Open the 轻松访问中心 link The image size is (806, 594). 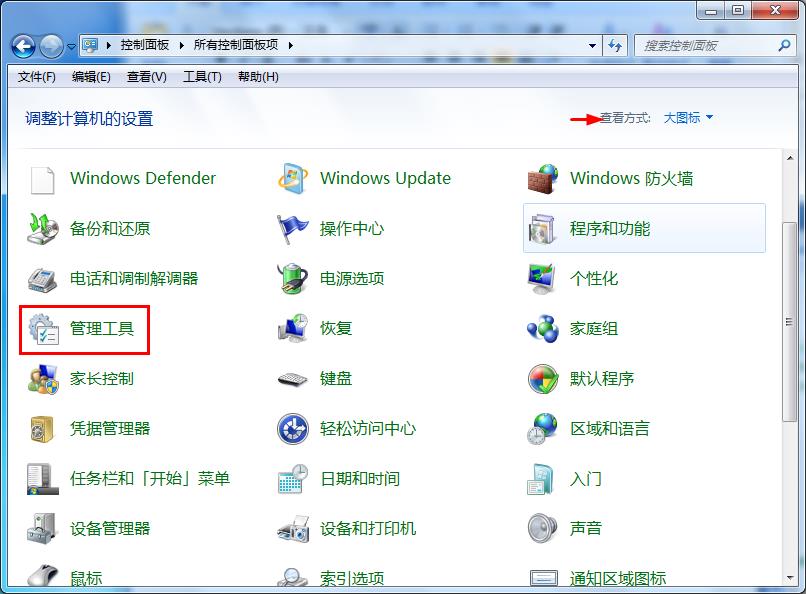(368, 429)
